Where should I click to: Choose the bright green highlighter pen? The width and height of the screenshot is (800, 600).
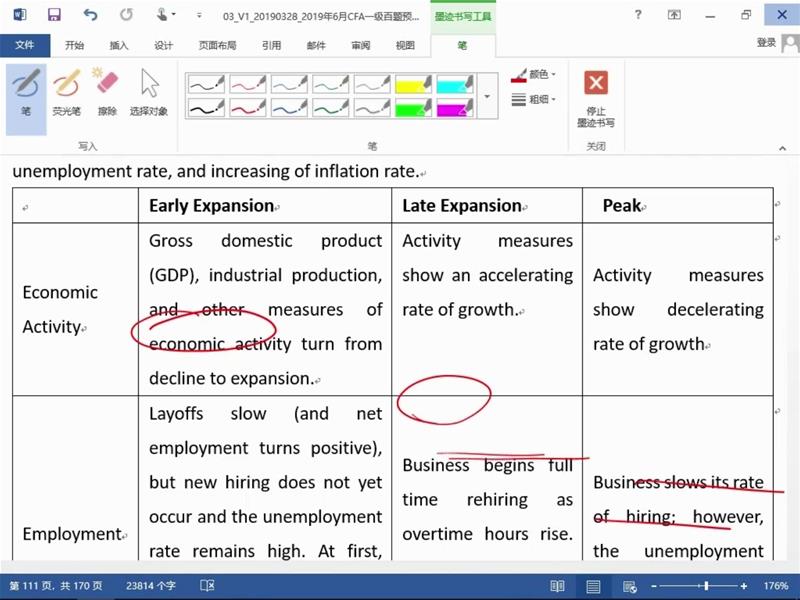[413, 108]
